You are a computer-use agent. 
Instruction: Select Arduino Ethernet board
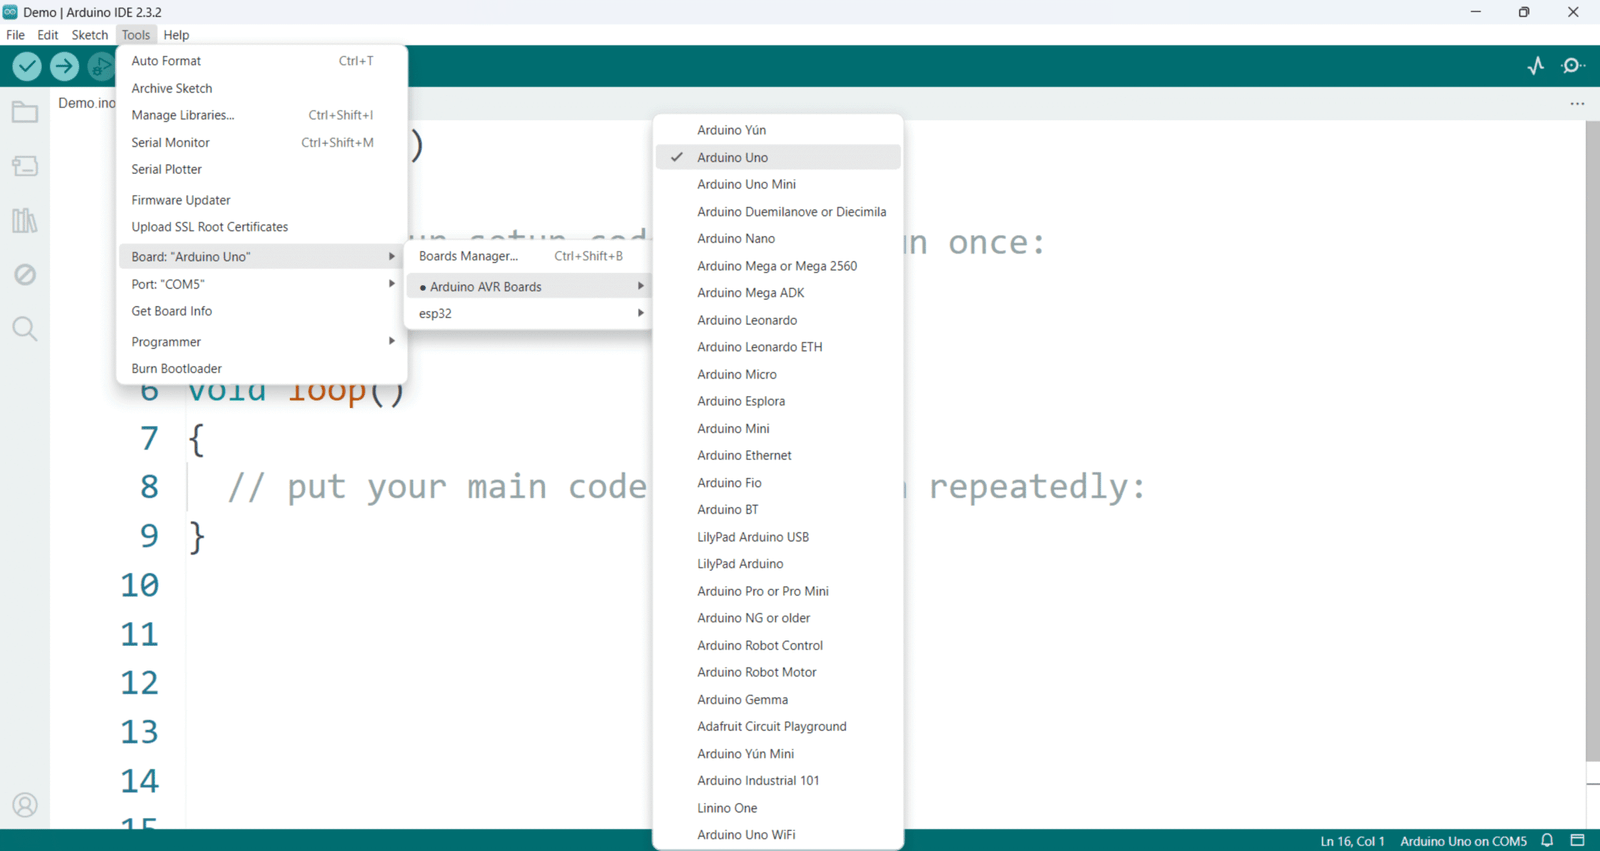coord(778,455)
